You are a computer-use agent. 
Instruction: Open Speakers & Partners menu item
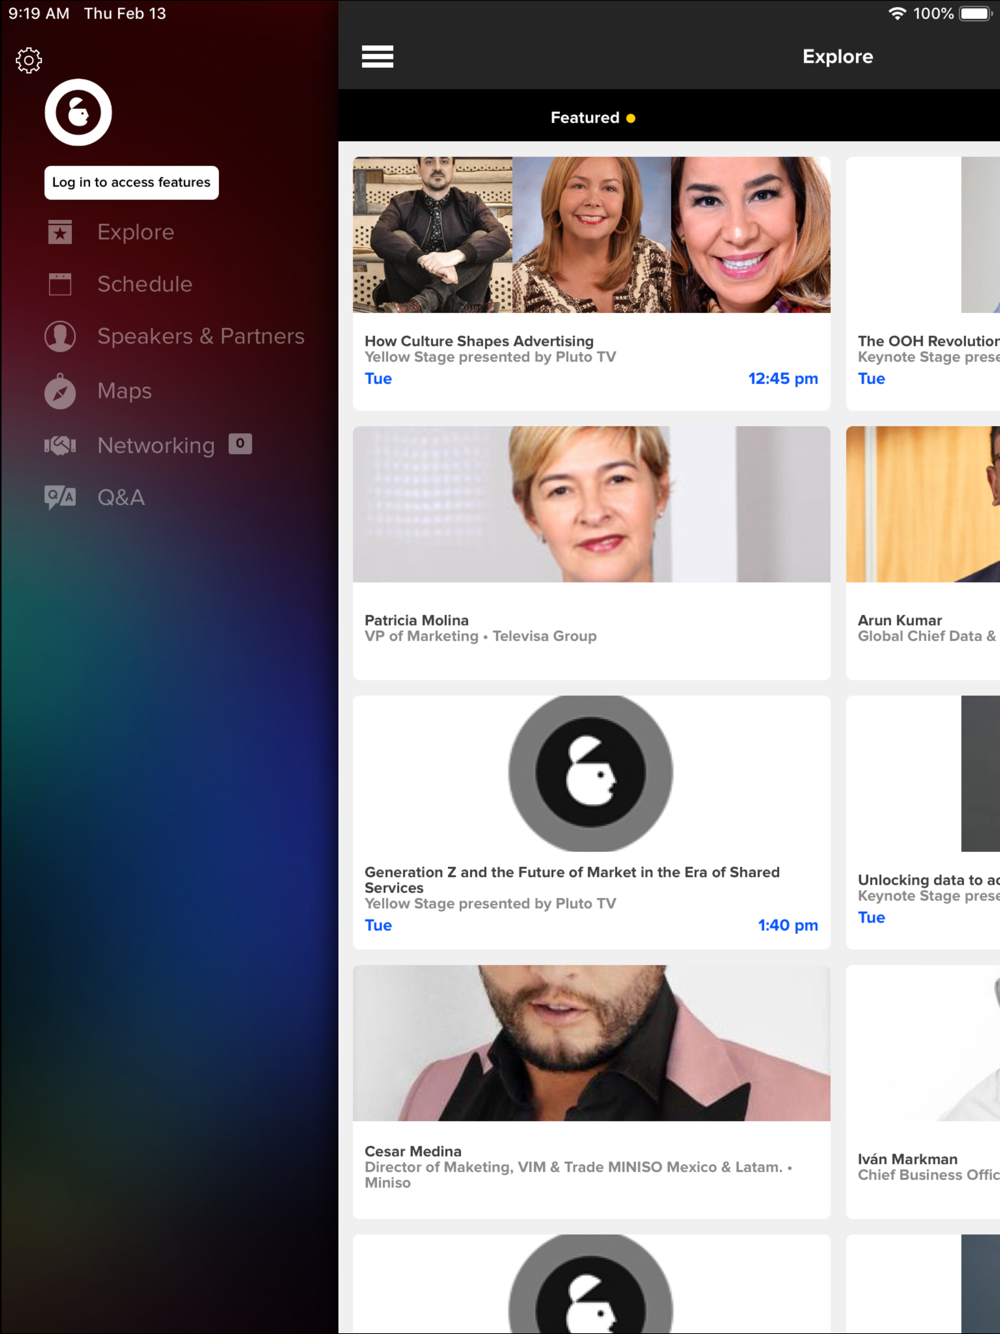click(x=201, y=336)
